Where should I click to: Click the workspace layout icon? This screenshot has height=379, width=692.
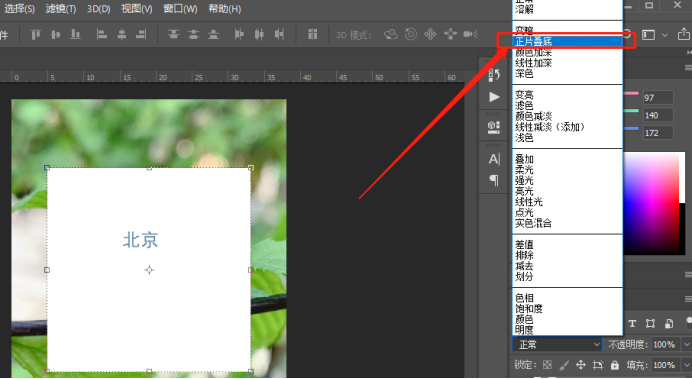pos(648,35)
